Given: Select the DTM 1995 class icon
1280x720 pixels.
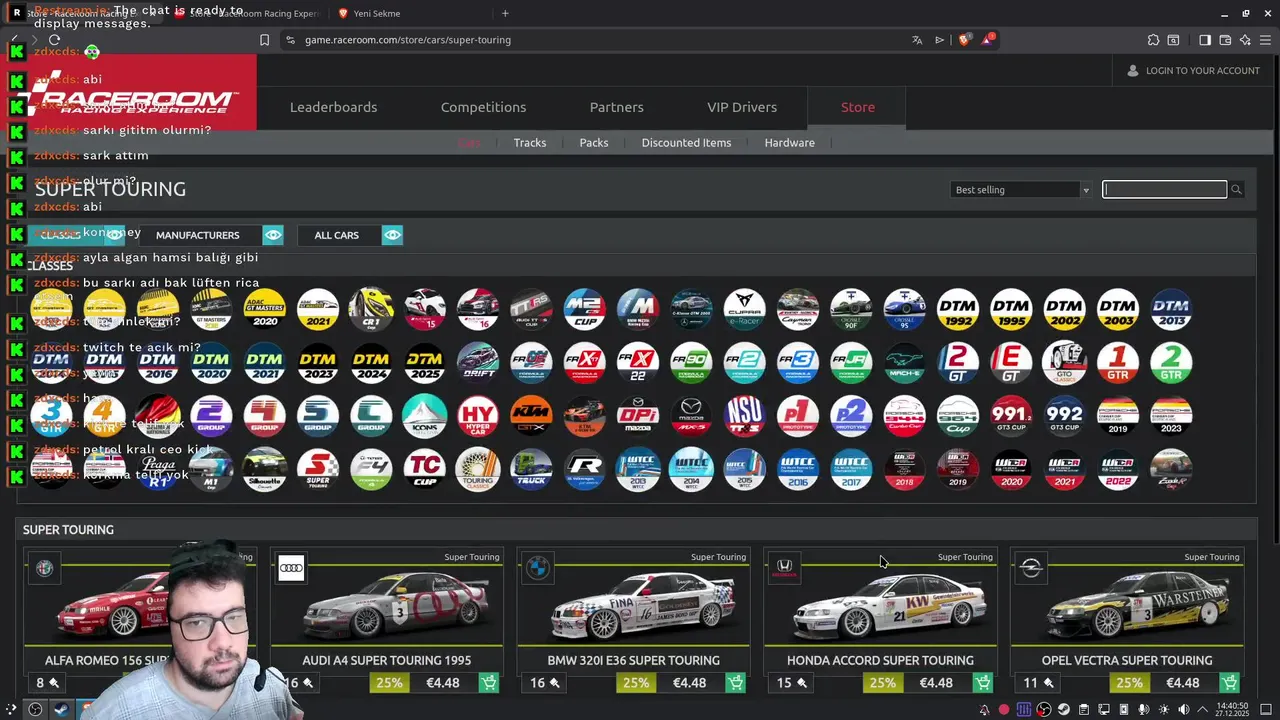Looking at the screenshot, I should coord(1011,309).
